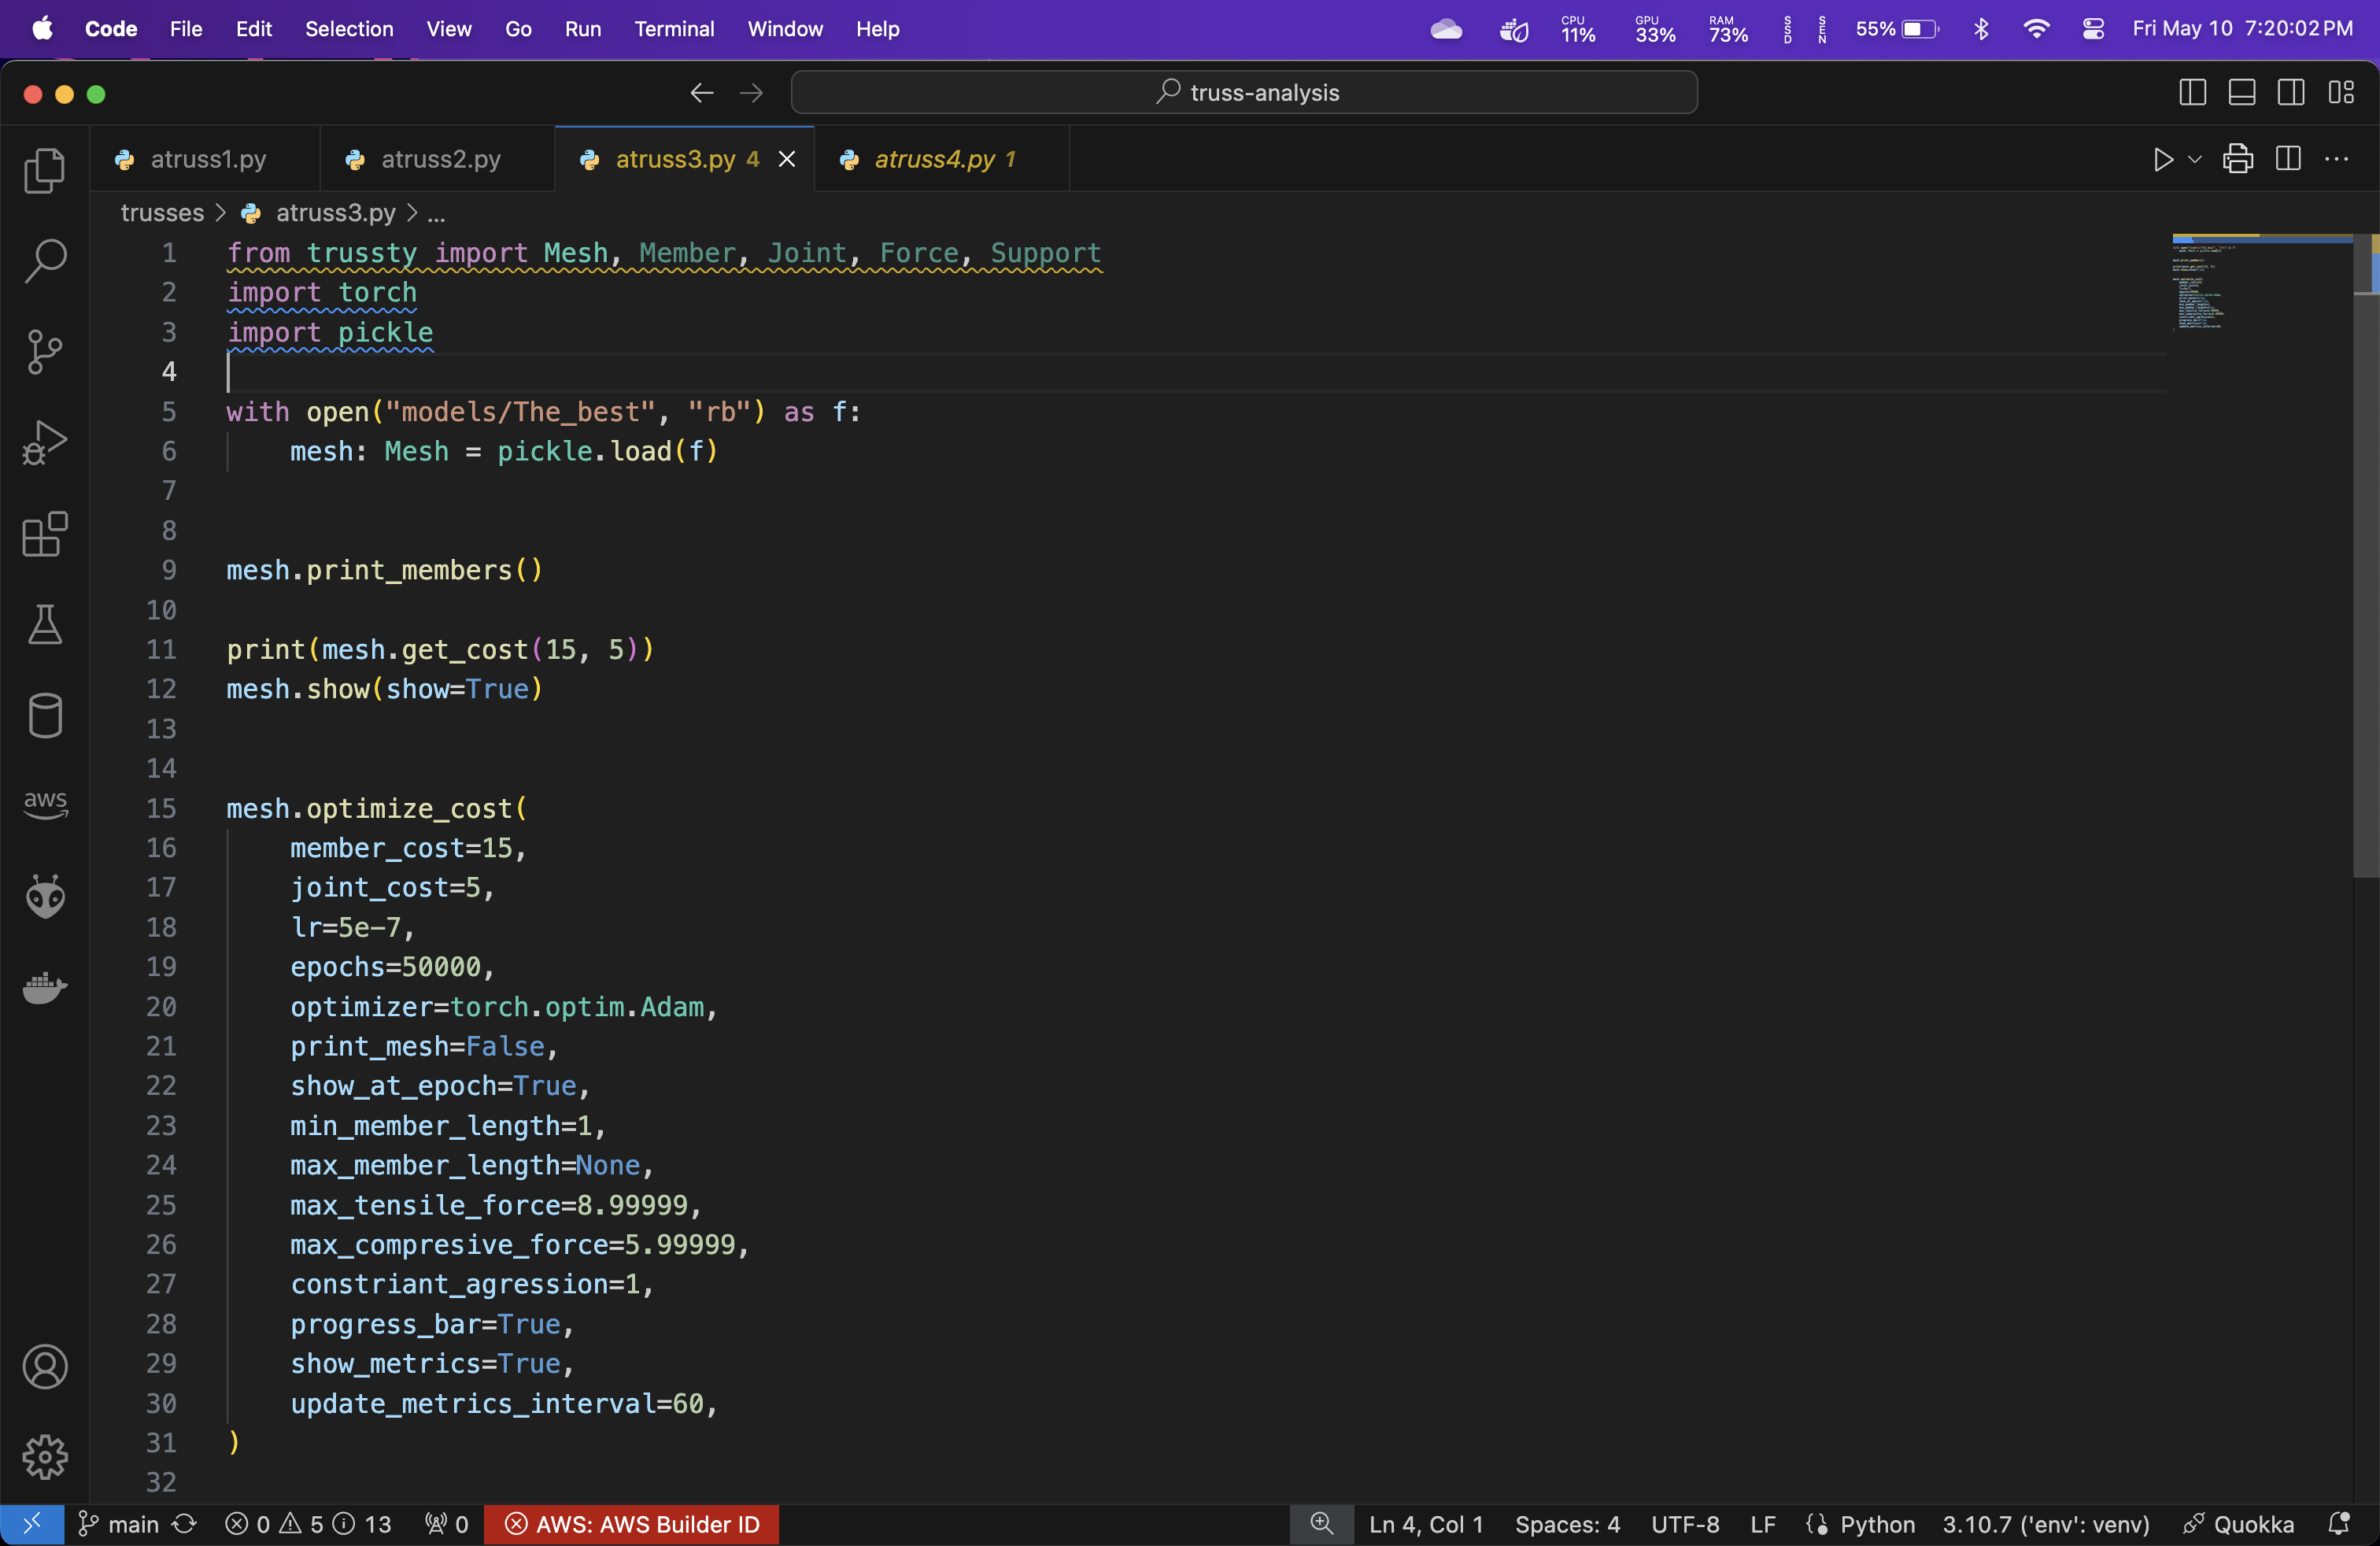Click the print_mesh=False line
This screenshot has width=2380, height=1546.
click(424, 1047)
